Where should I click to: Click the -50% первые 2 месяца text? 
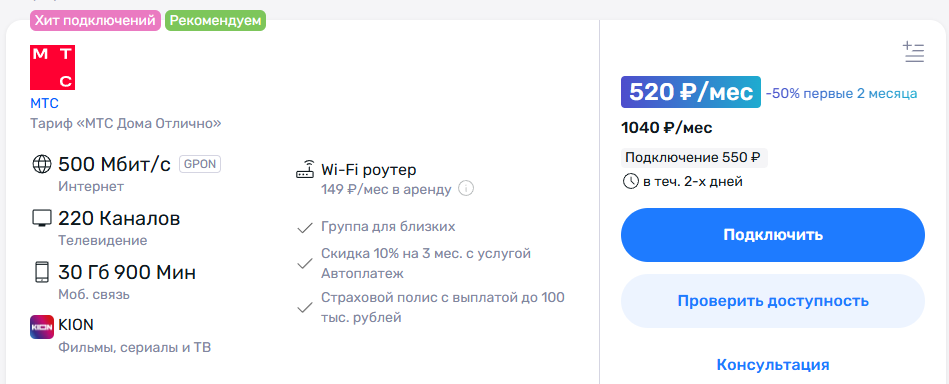(841, 93)
